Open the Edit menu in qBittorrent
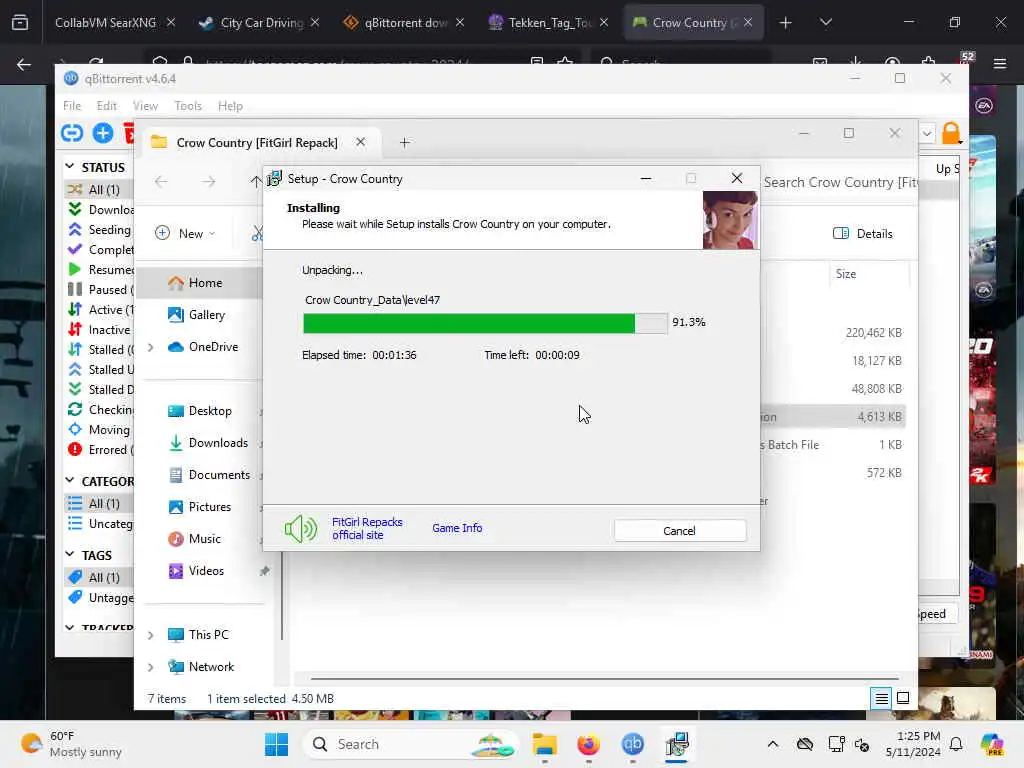Image resolution: width=1024 pixels, height=768 pixels. pyautogui.click(x=106, y=105)
